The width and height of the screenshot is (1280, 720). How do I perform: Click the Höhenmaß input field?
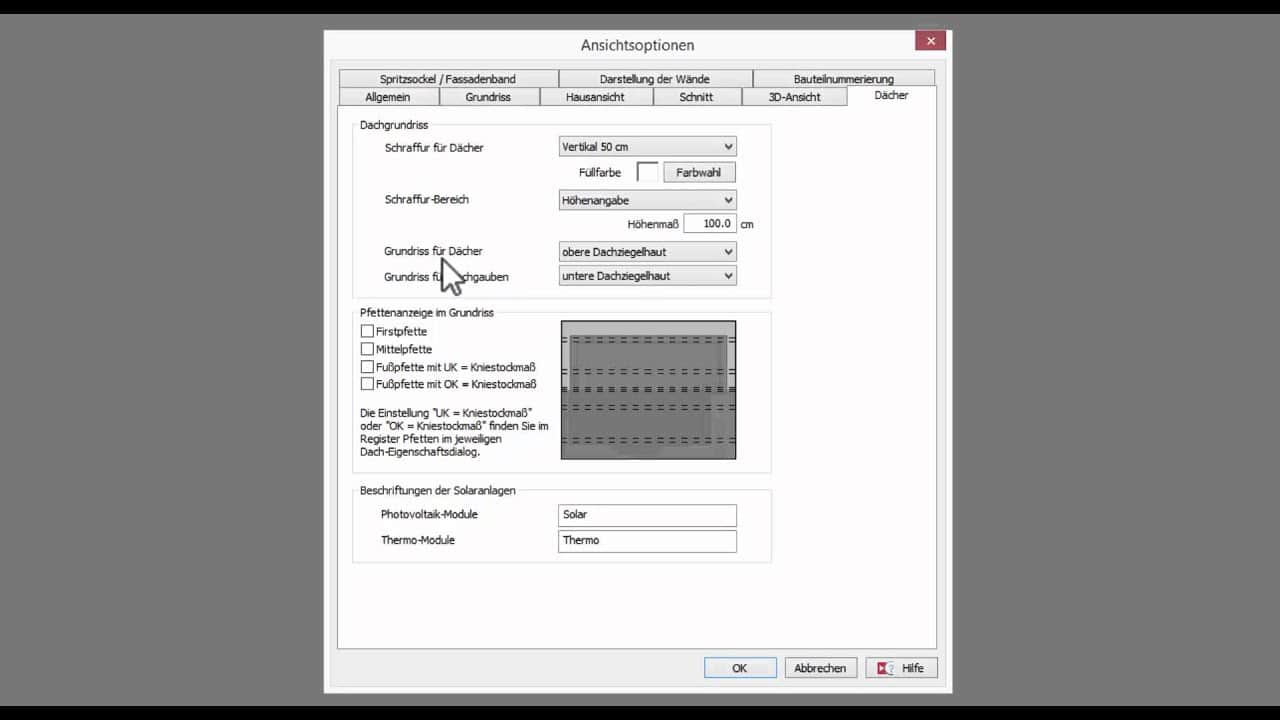pyautogui.click(x=710, y=224)
